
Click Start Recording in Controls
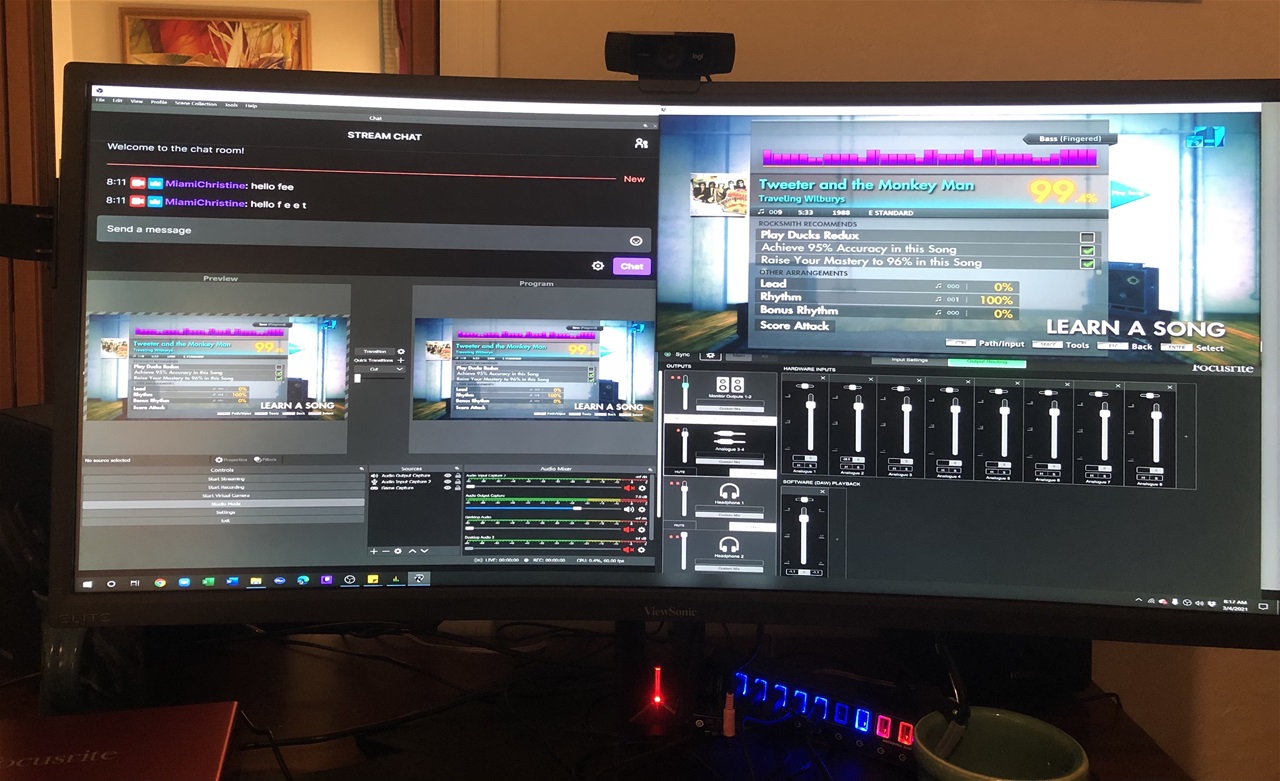224,487
